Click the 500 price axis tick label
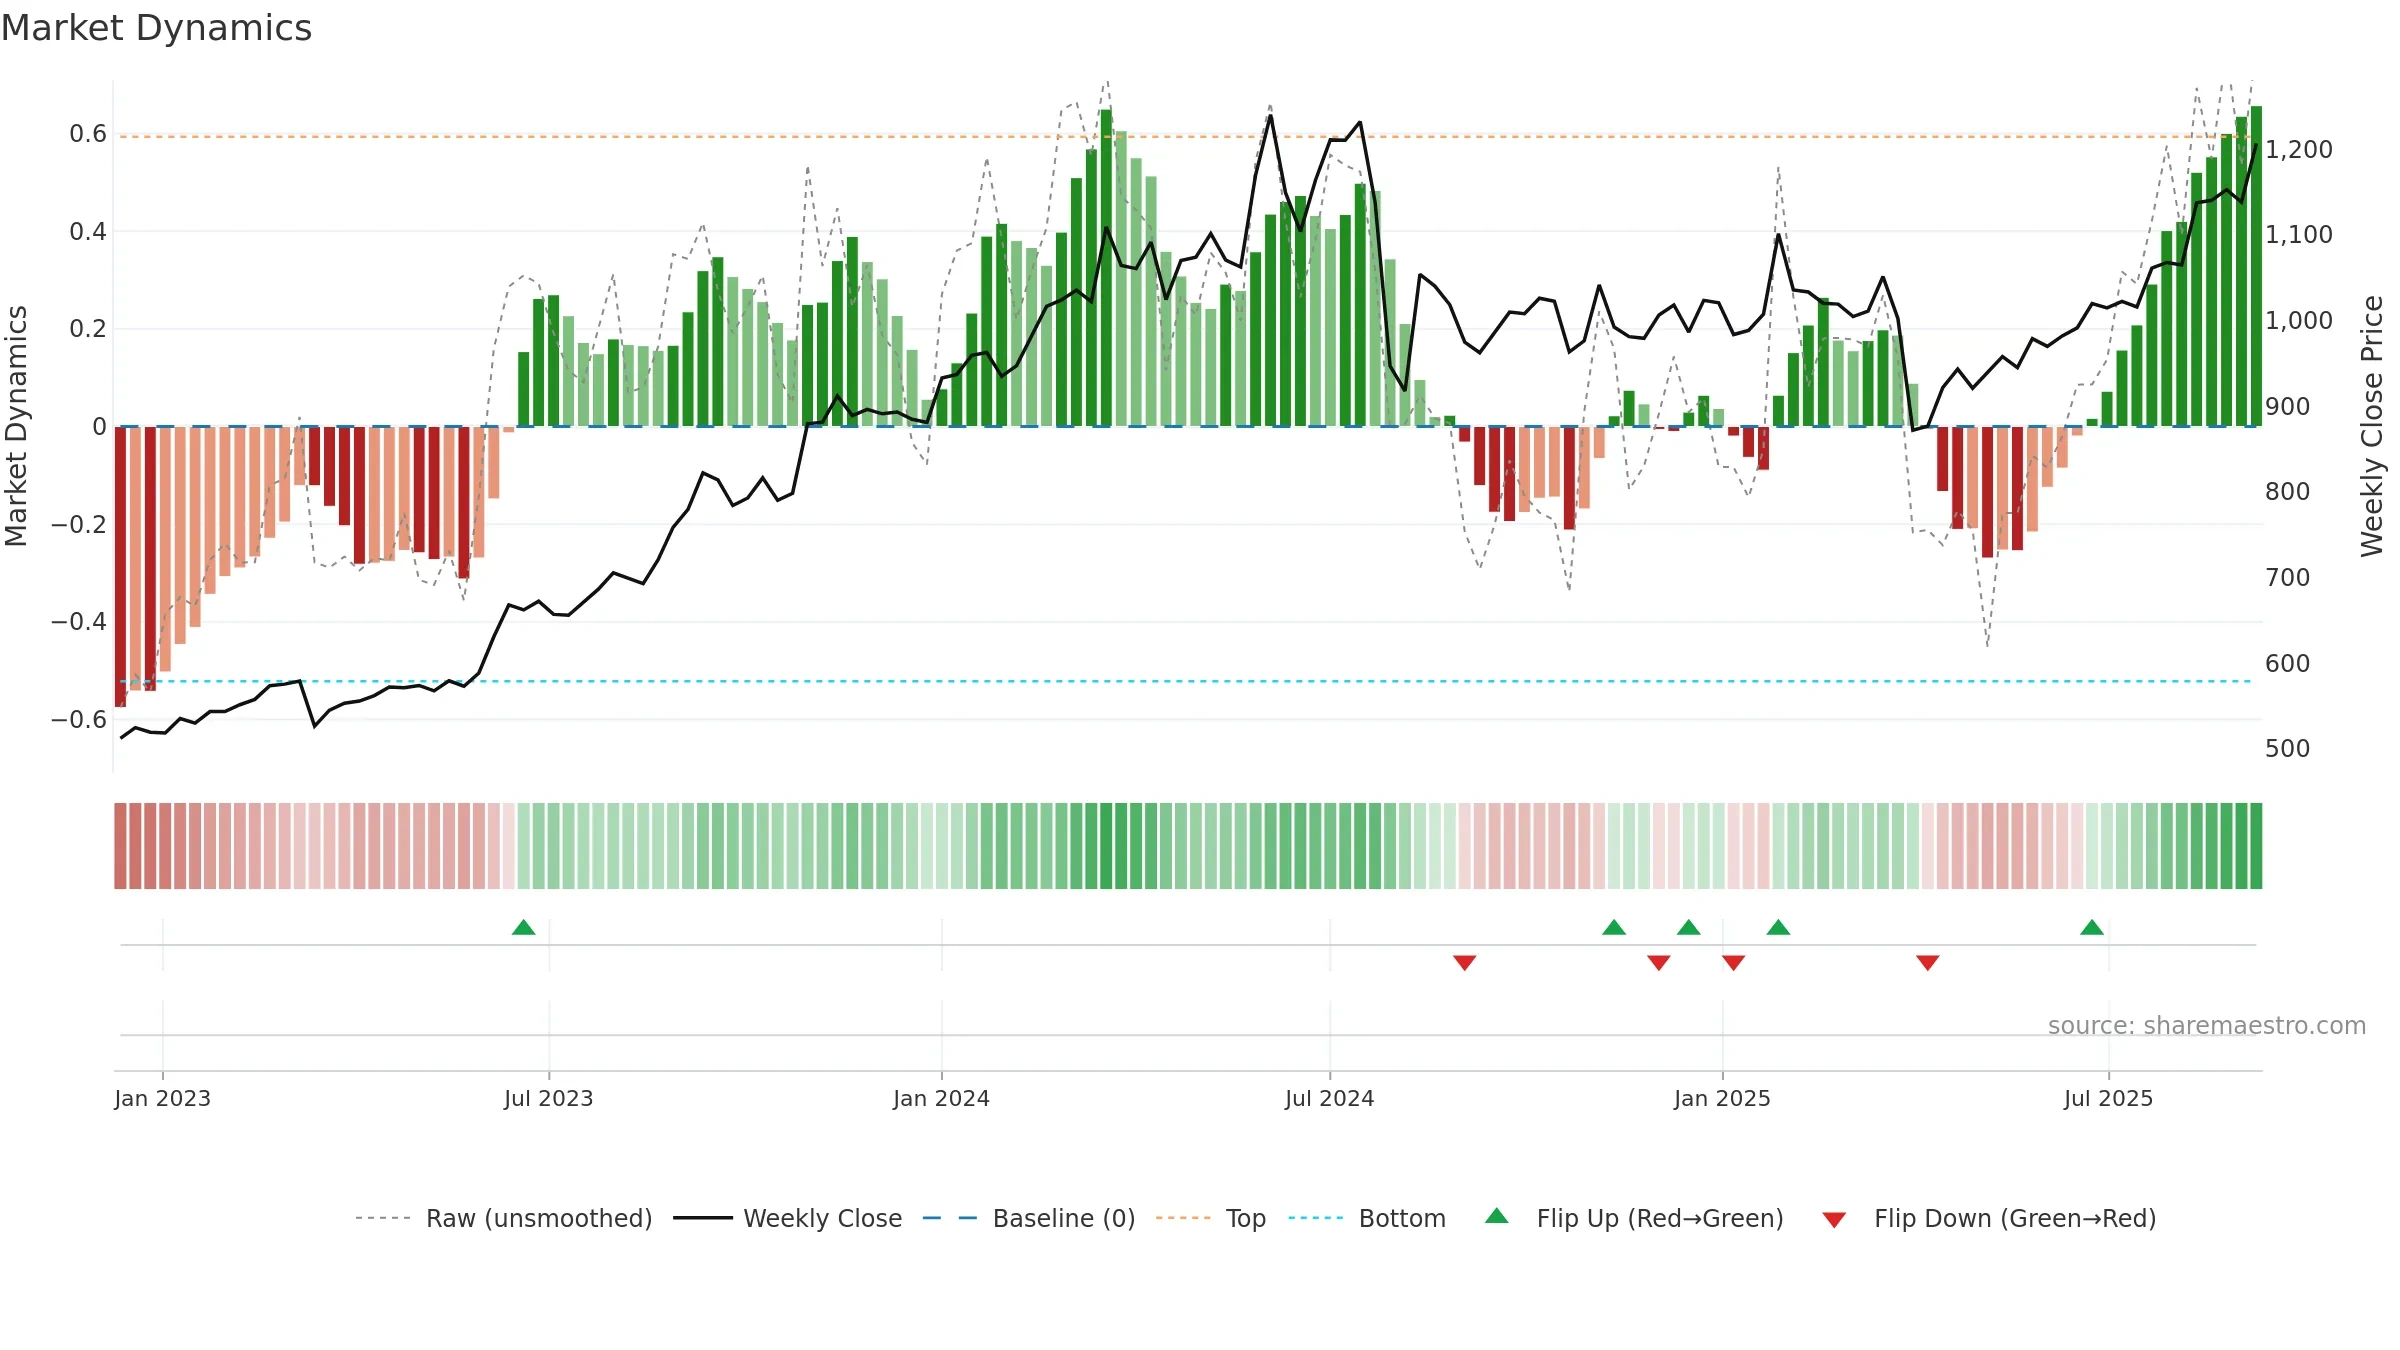The width and height of the screenshot is (2400, 1350). 2288,749
